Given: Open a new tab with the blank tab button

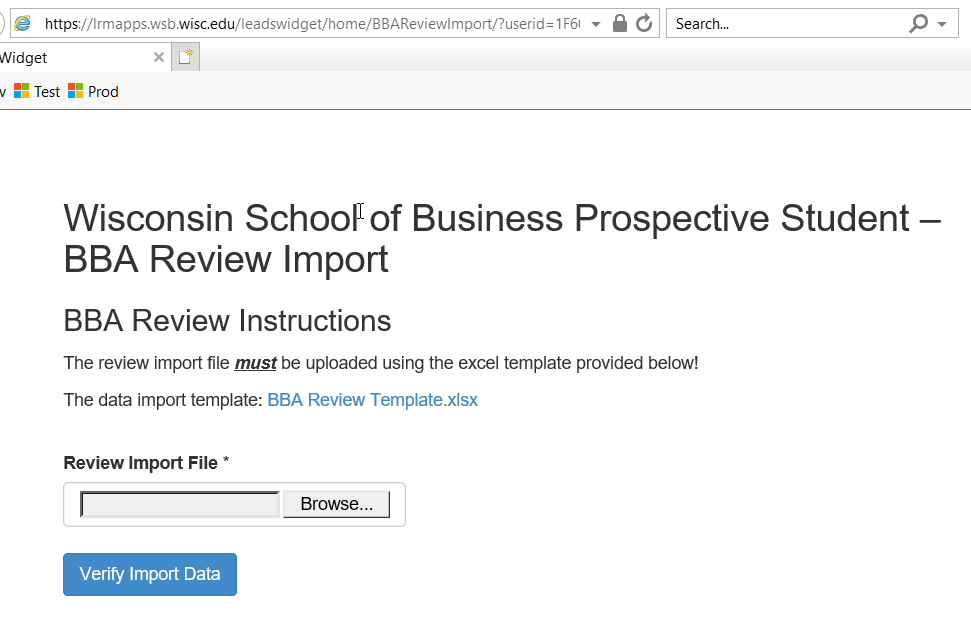Looking at the screenshot, I should coord(186,58).
